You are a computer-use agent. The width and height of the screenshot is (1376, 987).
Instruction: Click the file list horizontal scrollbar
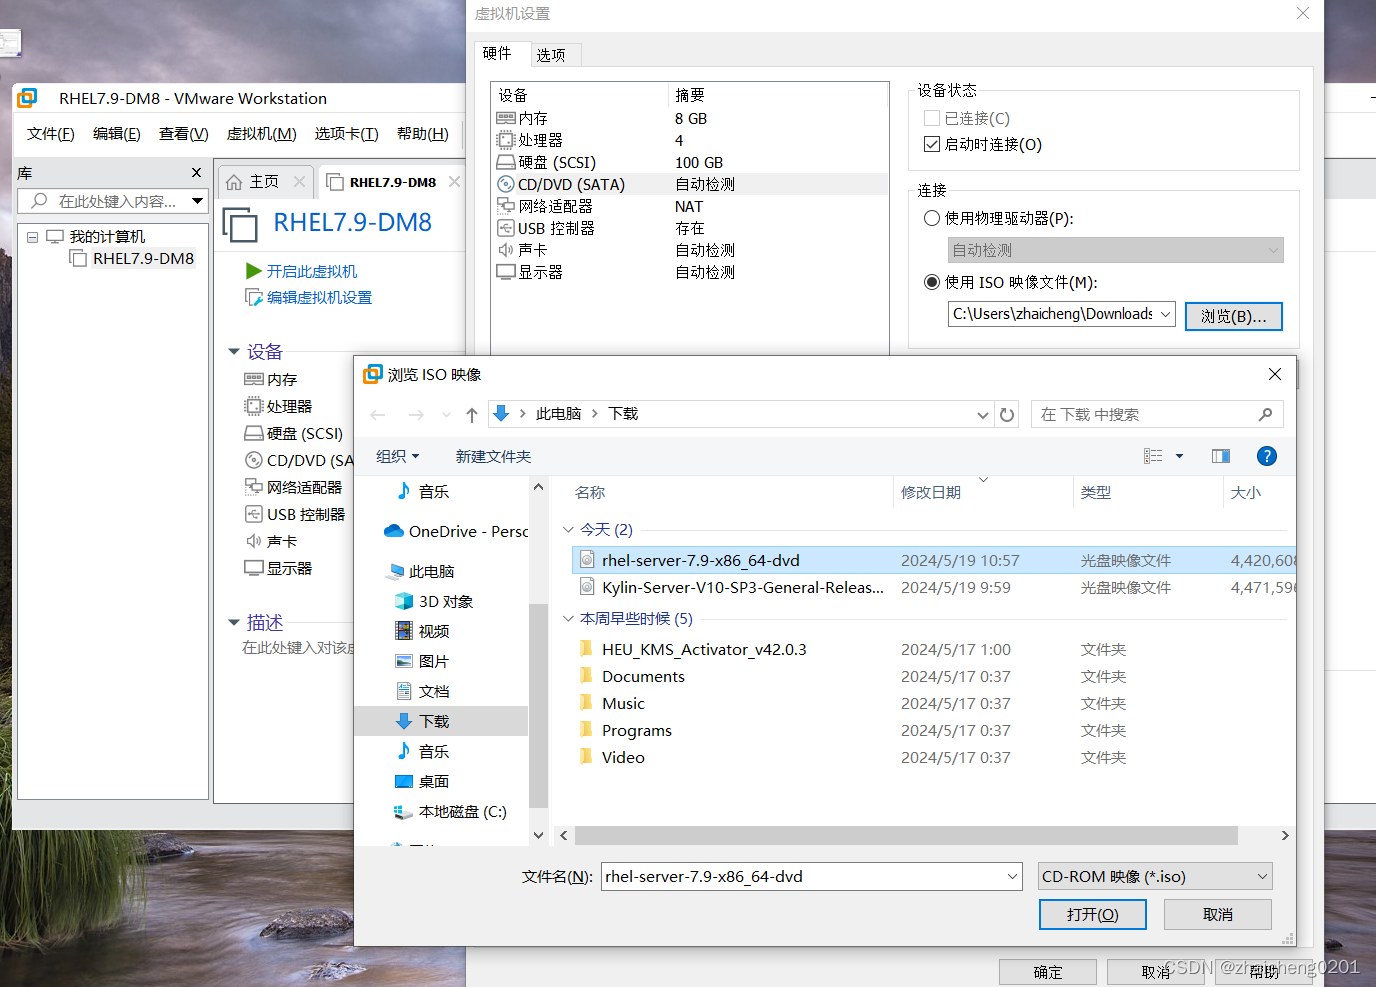(x=906, y=835)
